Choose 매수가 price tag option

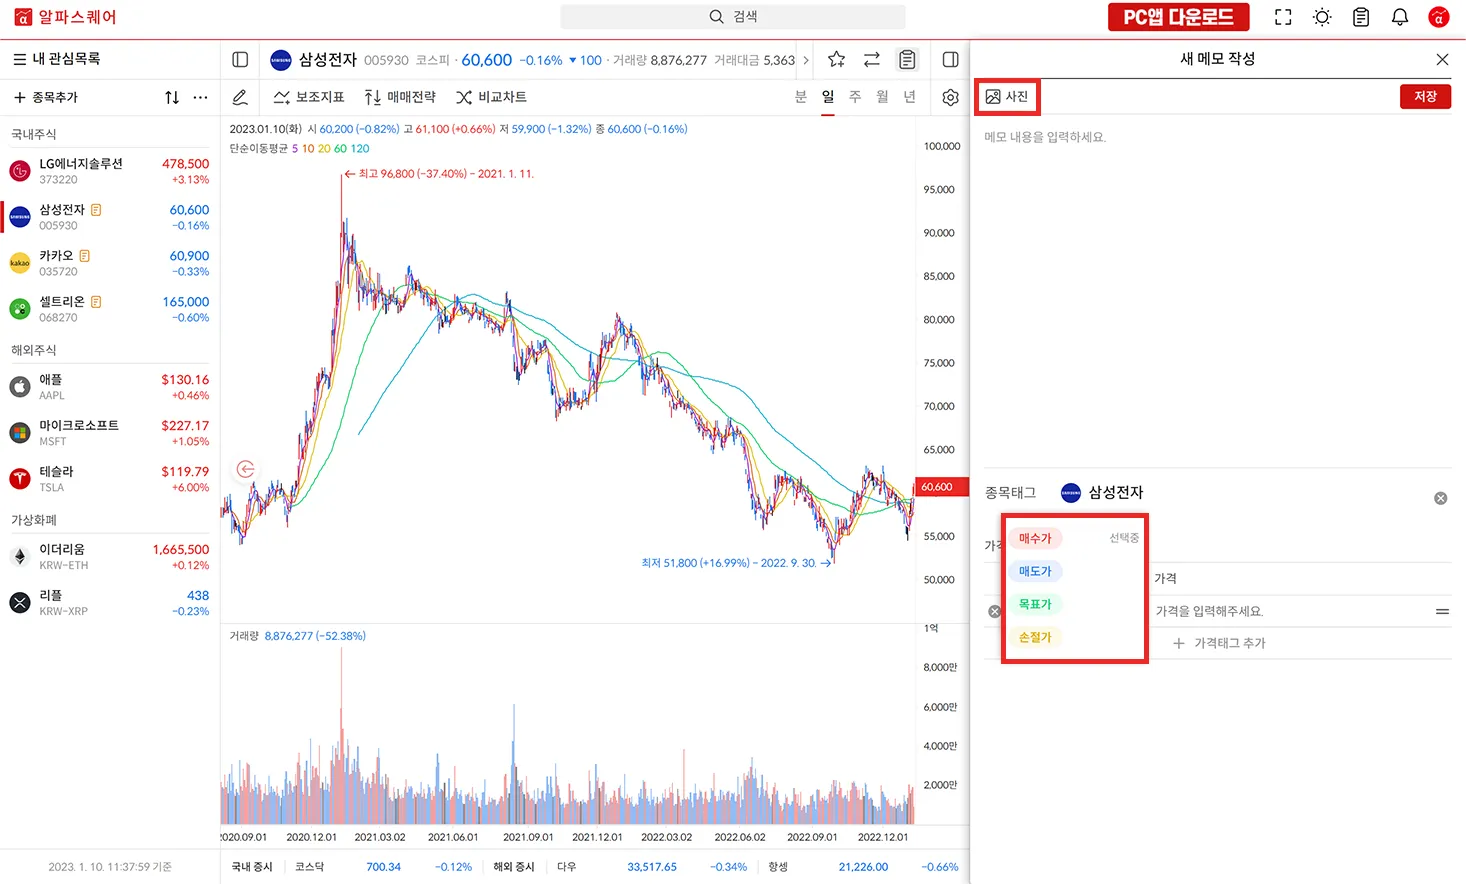[1035, 538]
